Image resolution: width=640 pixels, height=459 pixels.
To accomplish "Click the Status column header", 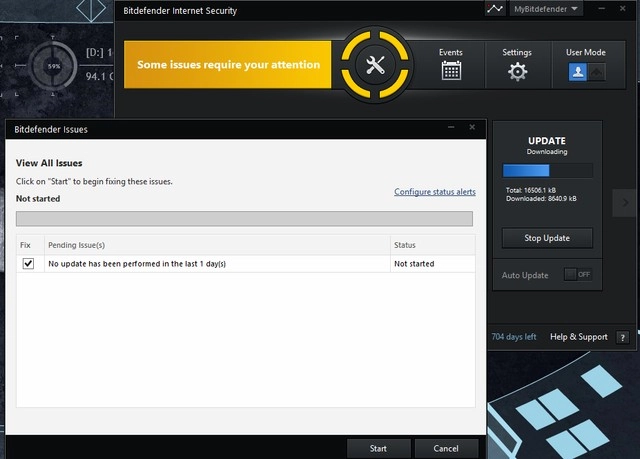I will pyautogui.click(x=433, y=245).
